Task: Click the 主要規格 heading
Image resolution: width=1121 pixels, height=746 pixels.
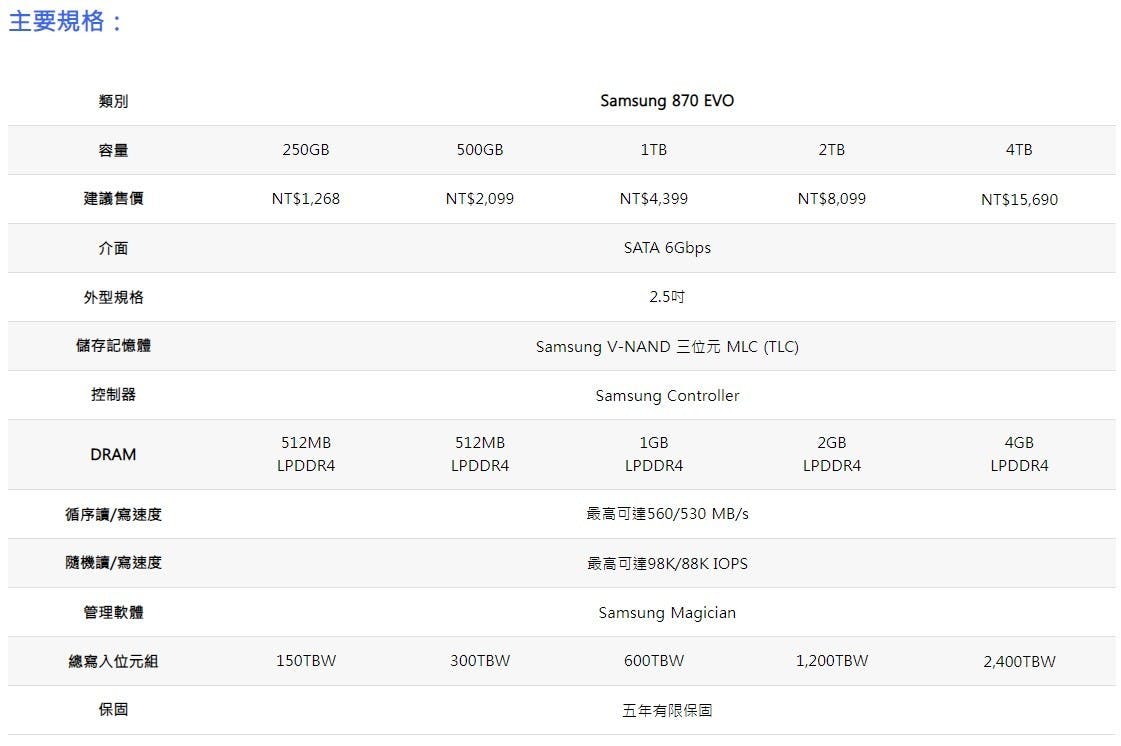Action: point(65,22)
